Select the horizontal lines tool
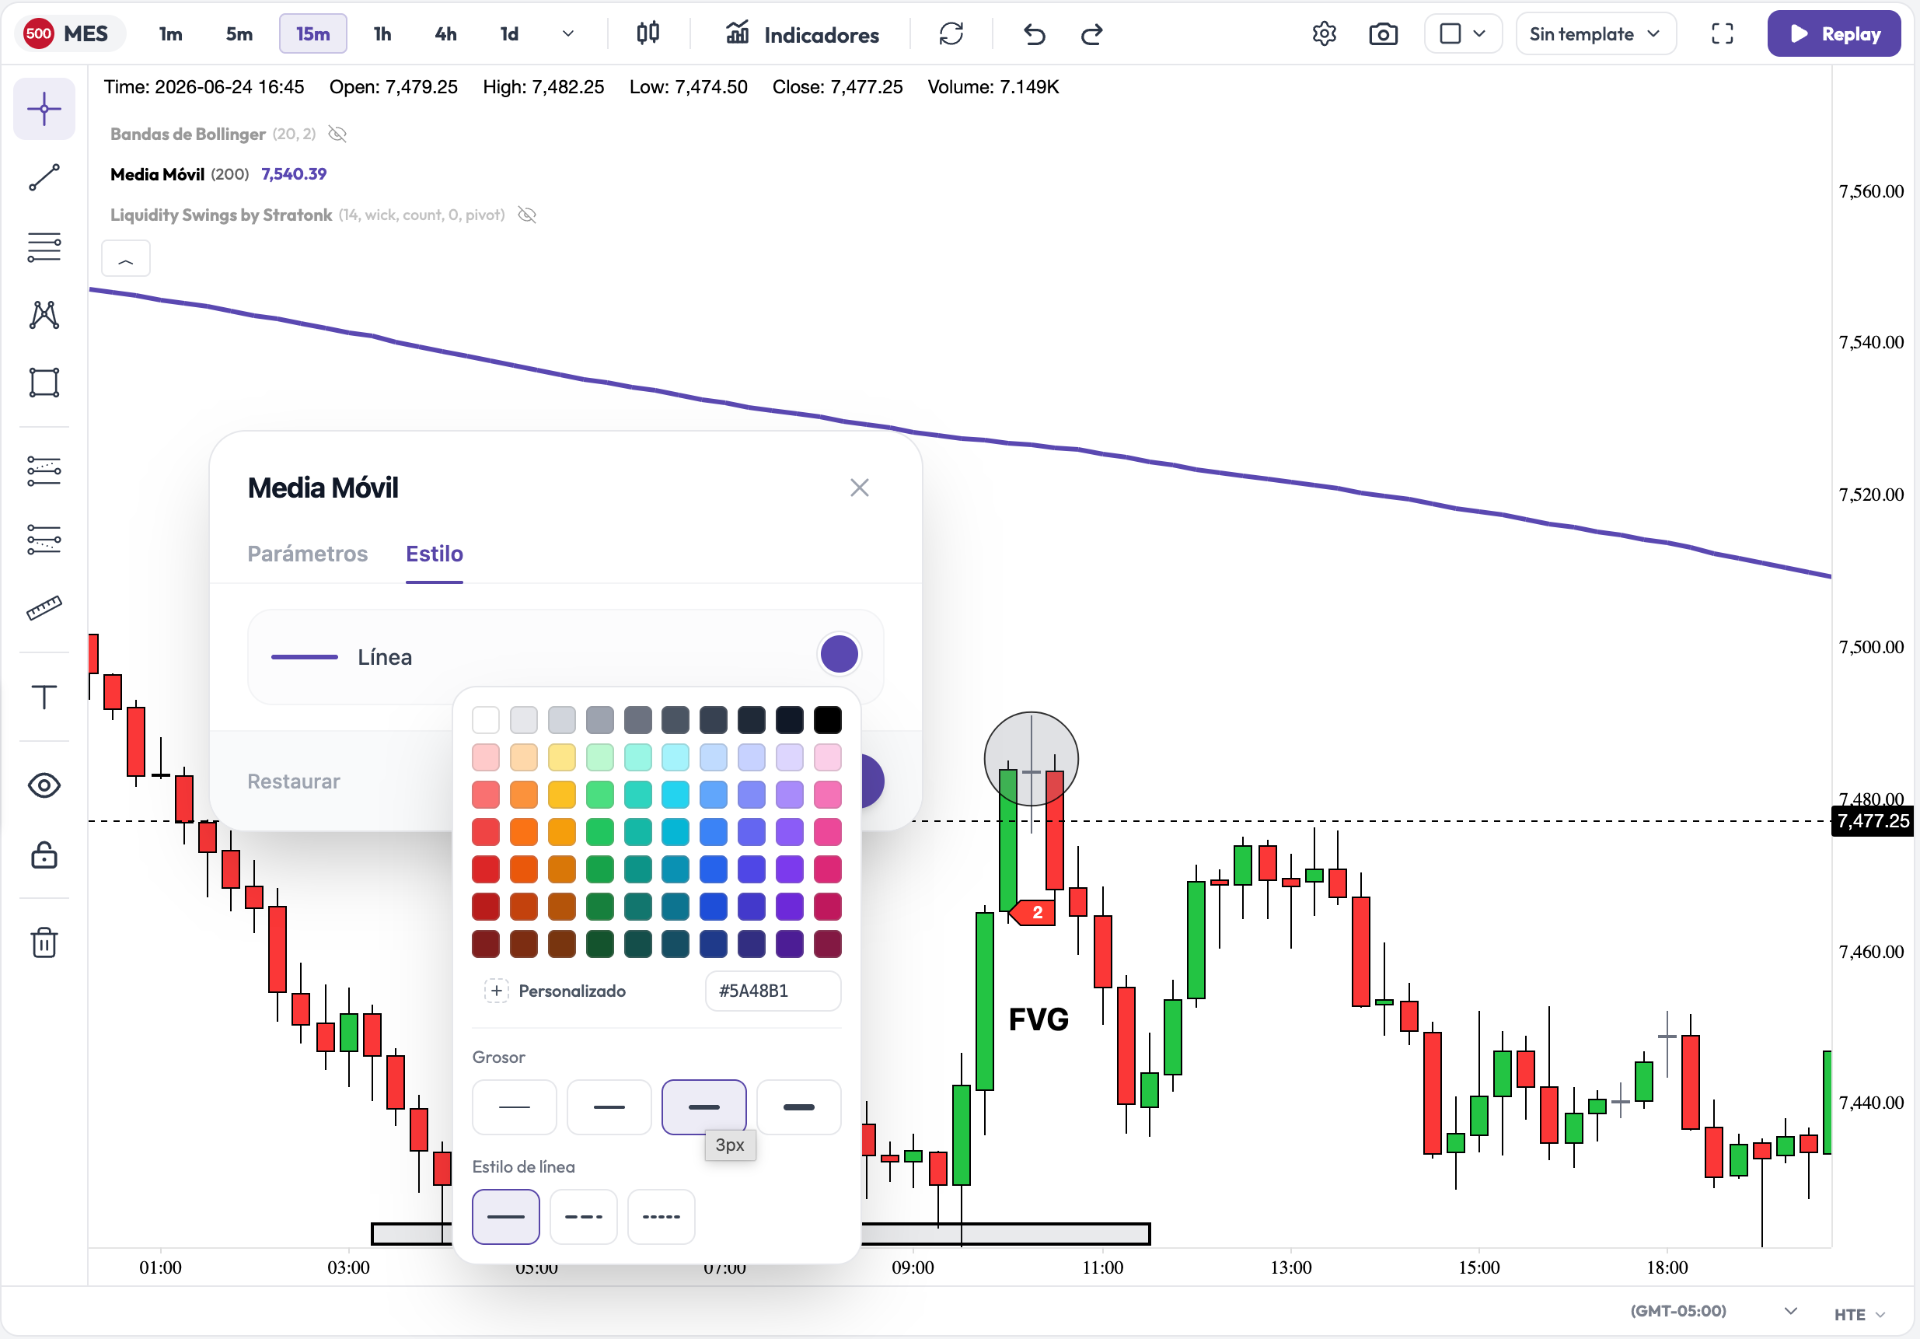Screen dimensions: 1920x1339 click(44, 247)
